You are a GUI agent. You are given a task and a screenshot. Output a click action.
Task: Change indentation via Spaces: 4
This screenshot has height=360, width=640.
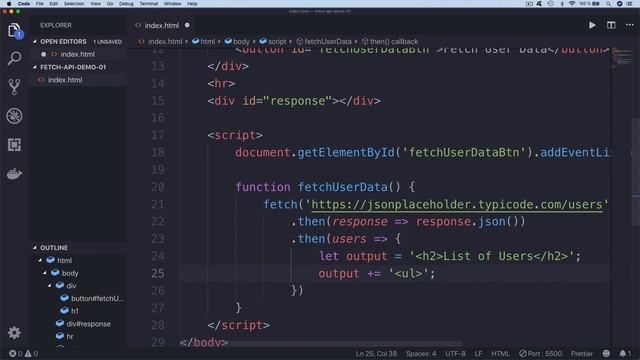421,353
